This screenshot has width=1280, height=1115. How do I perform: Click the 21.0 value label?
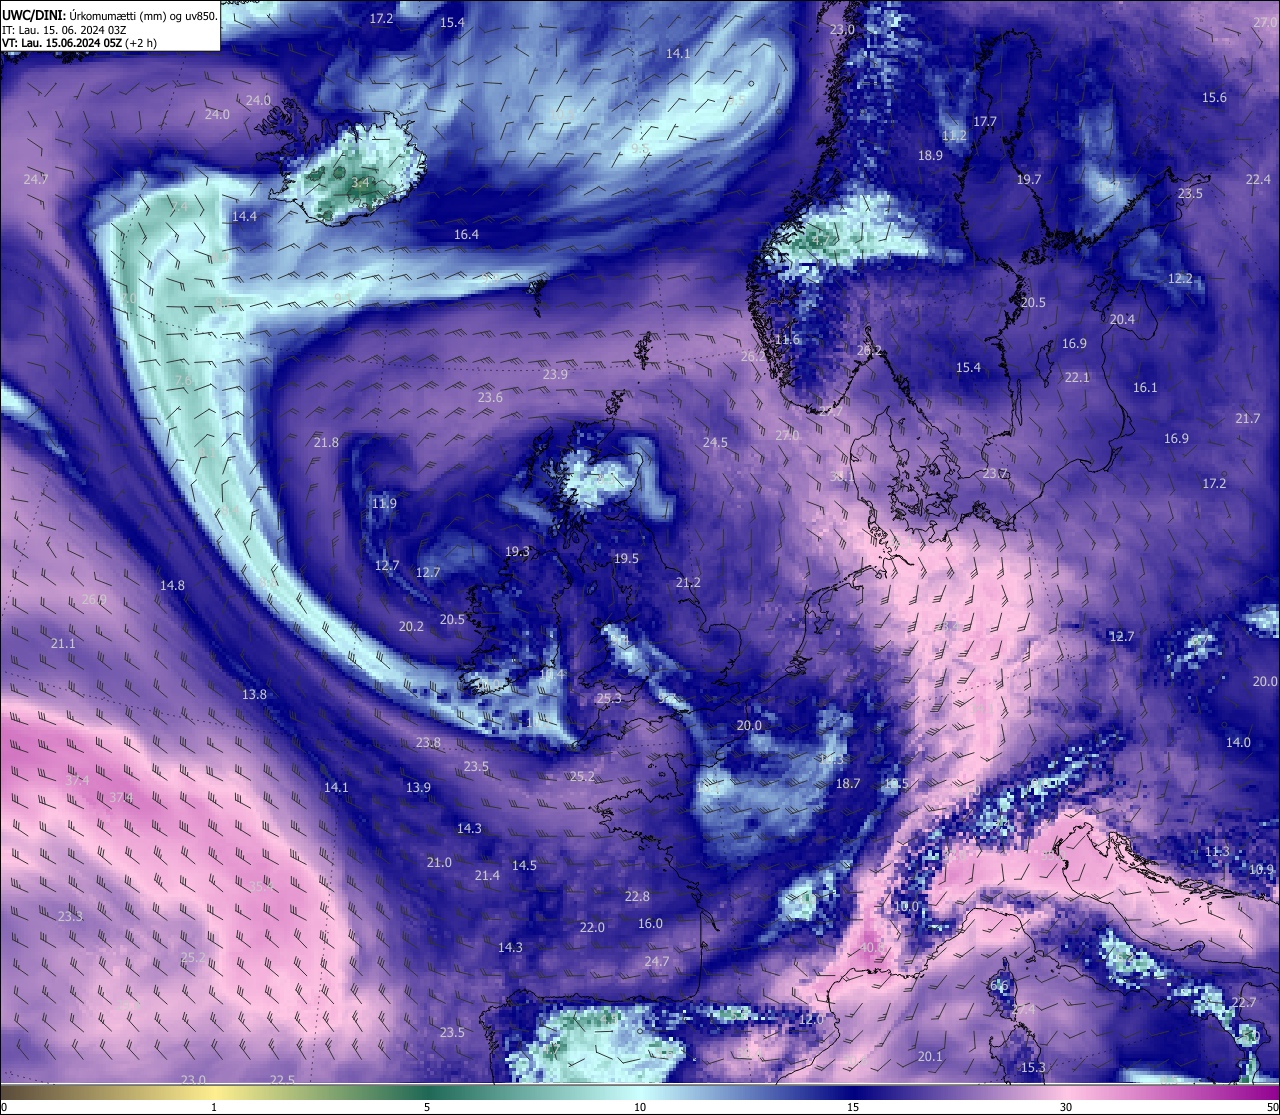439,863
